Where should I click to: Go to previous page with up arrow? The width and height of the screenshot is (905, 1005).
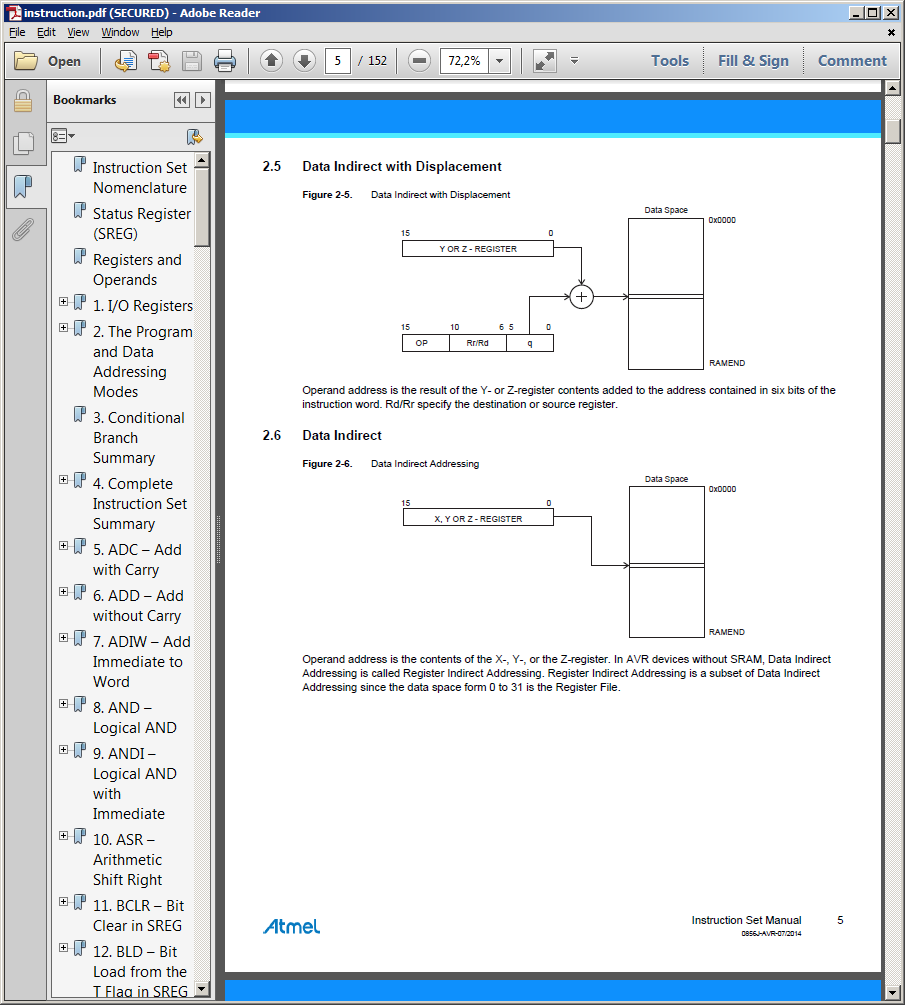coord(271,61)
